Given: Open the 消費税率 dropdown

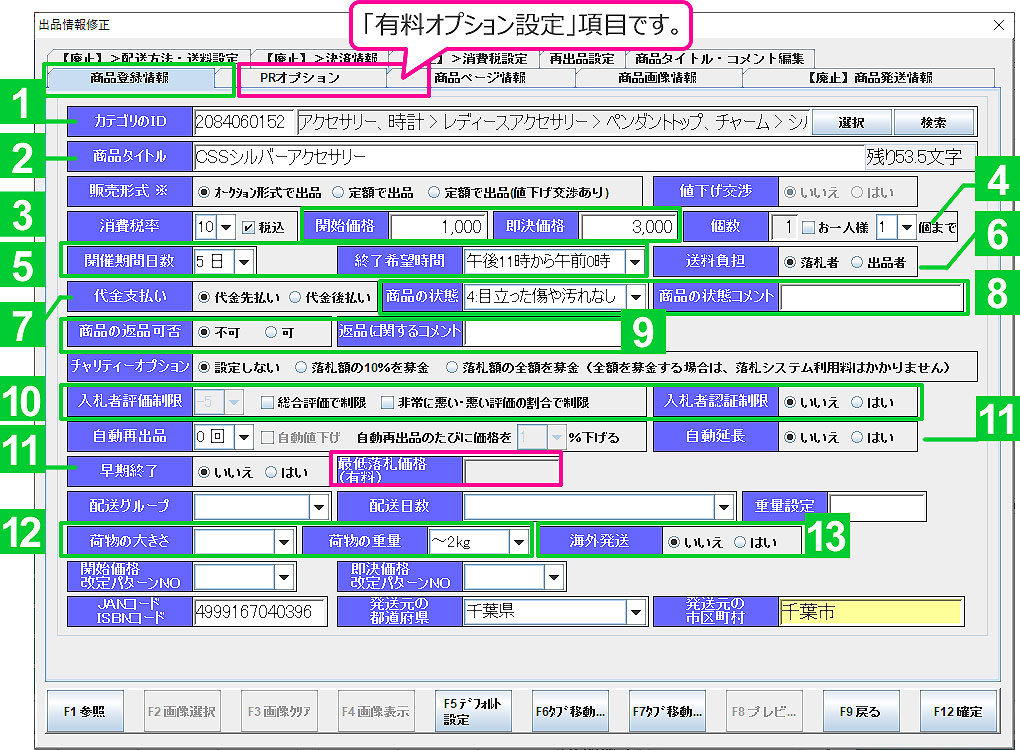Looking at the screenshot, I should (x=225, y=227).
